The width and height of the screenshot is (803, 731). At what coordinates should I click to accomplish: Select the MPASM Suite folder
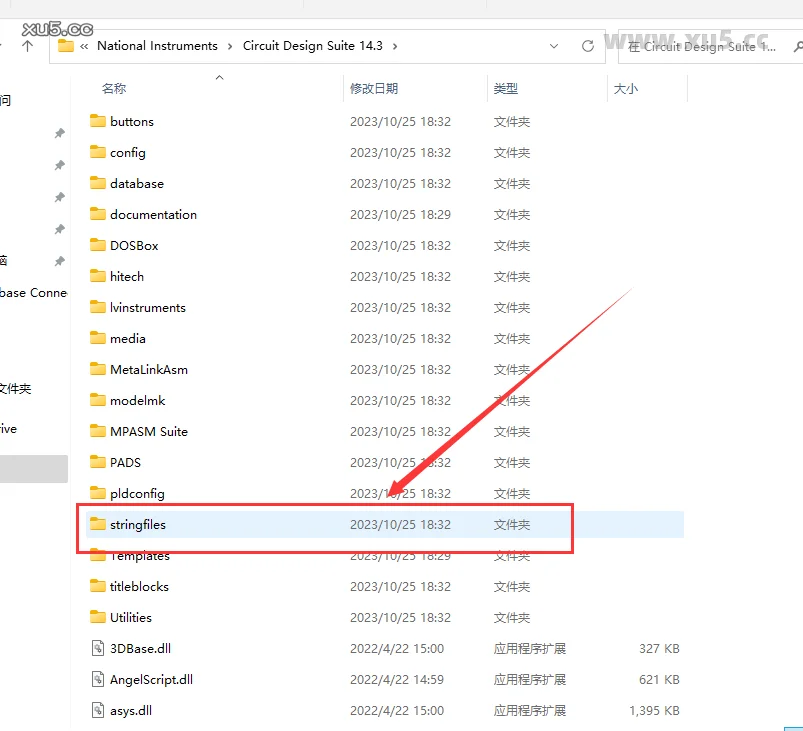click(x=149, y=431)
